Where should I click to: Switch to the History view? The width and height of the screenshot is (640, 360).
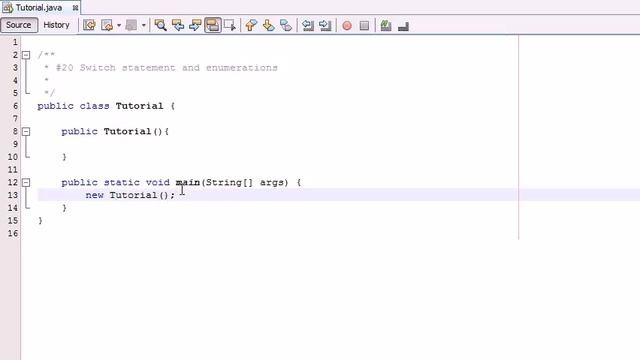coord(56,25)
